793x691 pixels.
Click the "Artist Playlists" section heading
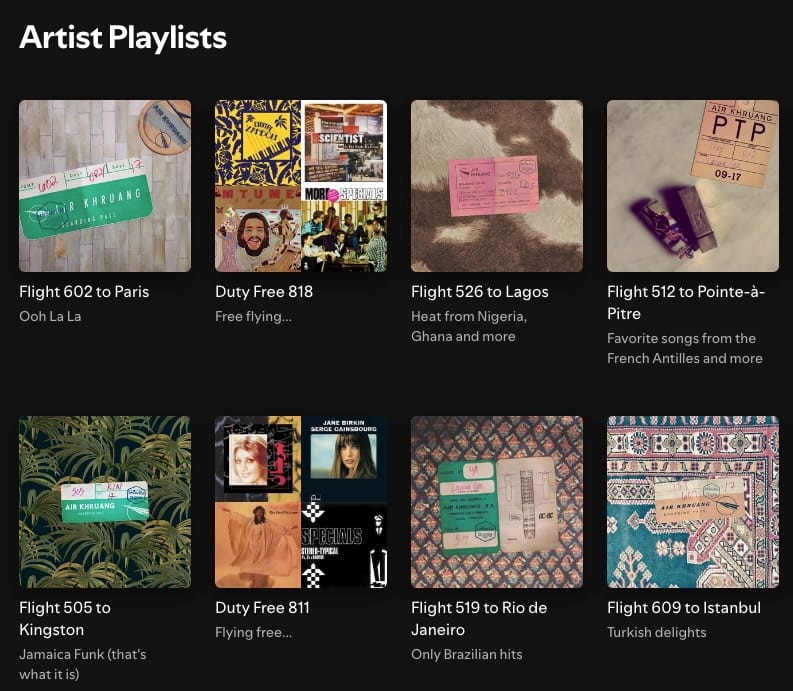click(123, 38)
